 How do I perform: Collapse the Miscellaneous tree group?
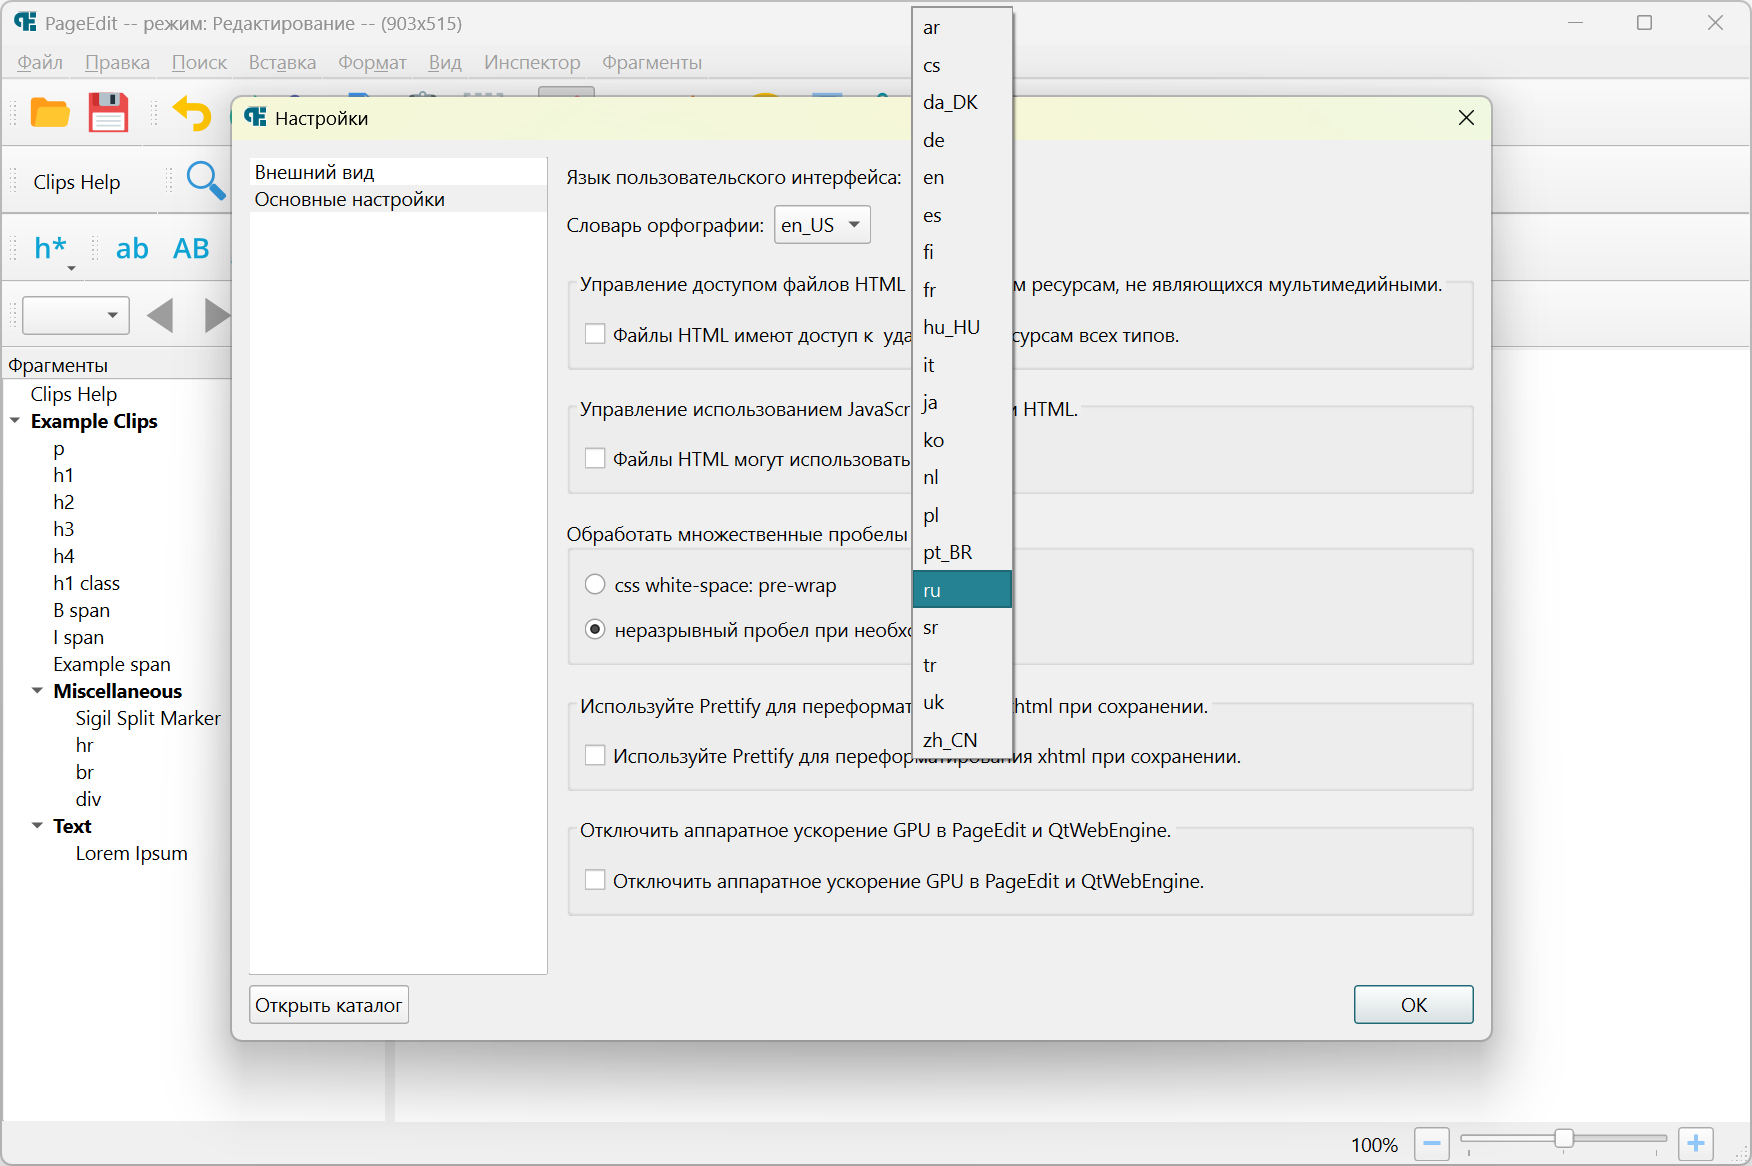pyautogui.click(x=37, y=691)
